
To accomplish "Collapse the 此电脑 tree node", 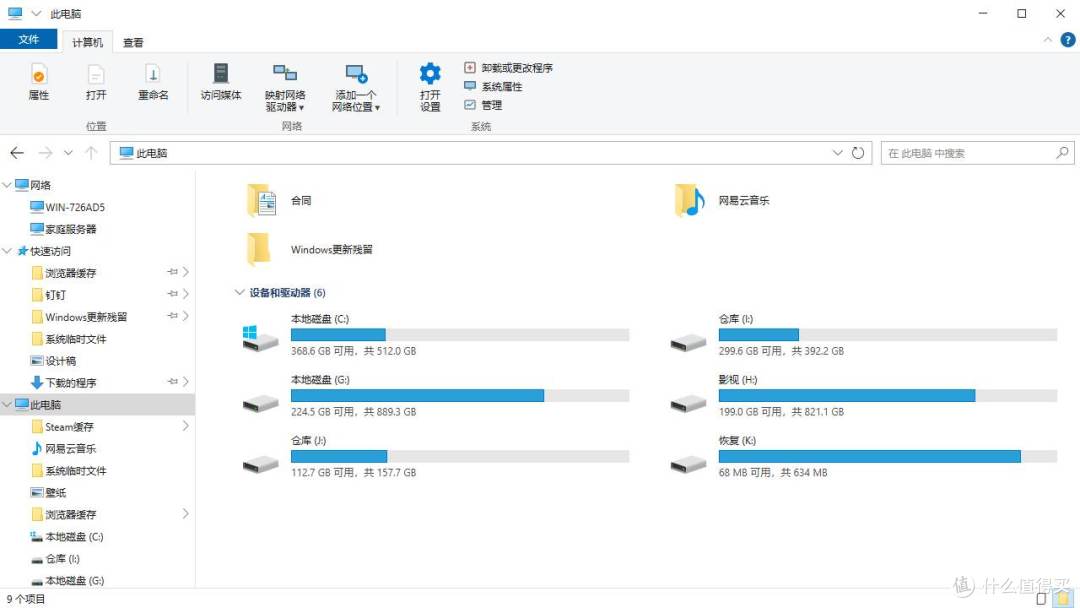I will [x=7, y=404].
